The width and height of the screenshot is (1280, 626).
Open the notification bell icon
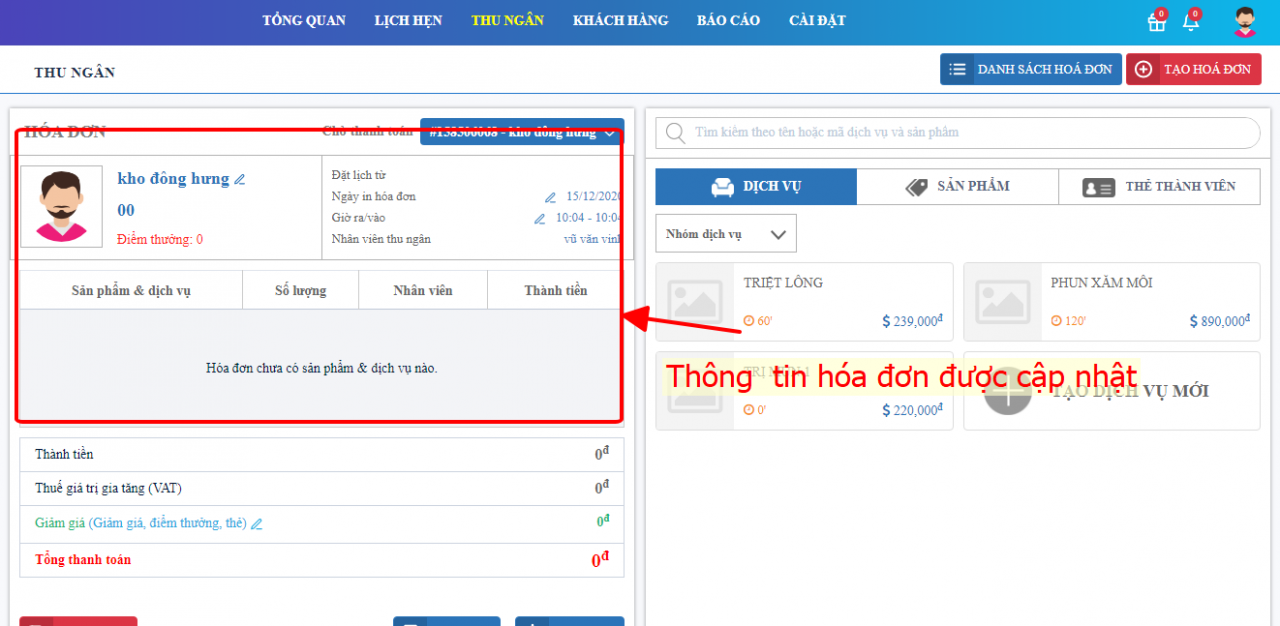1190,22
